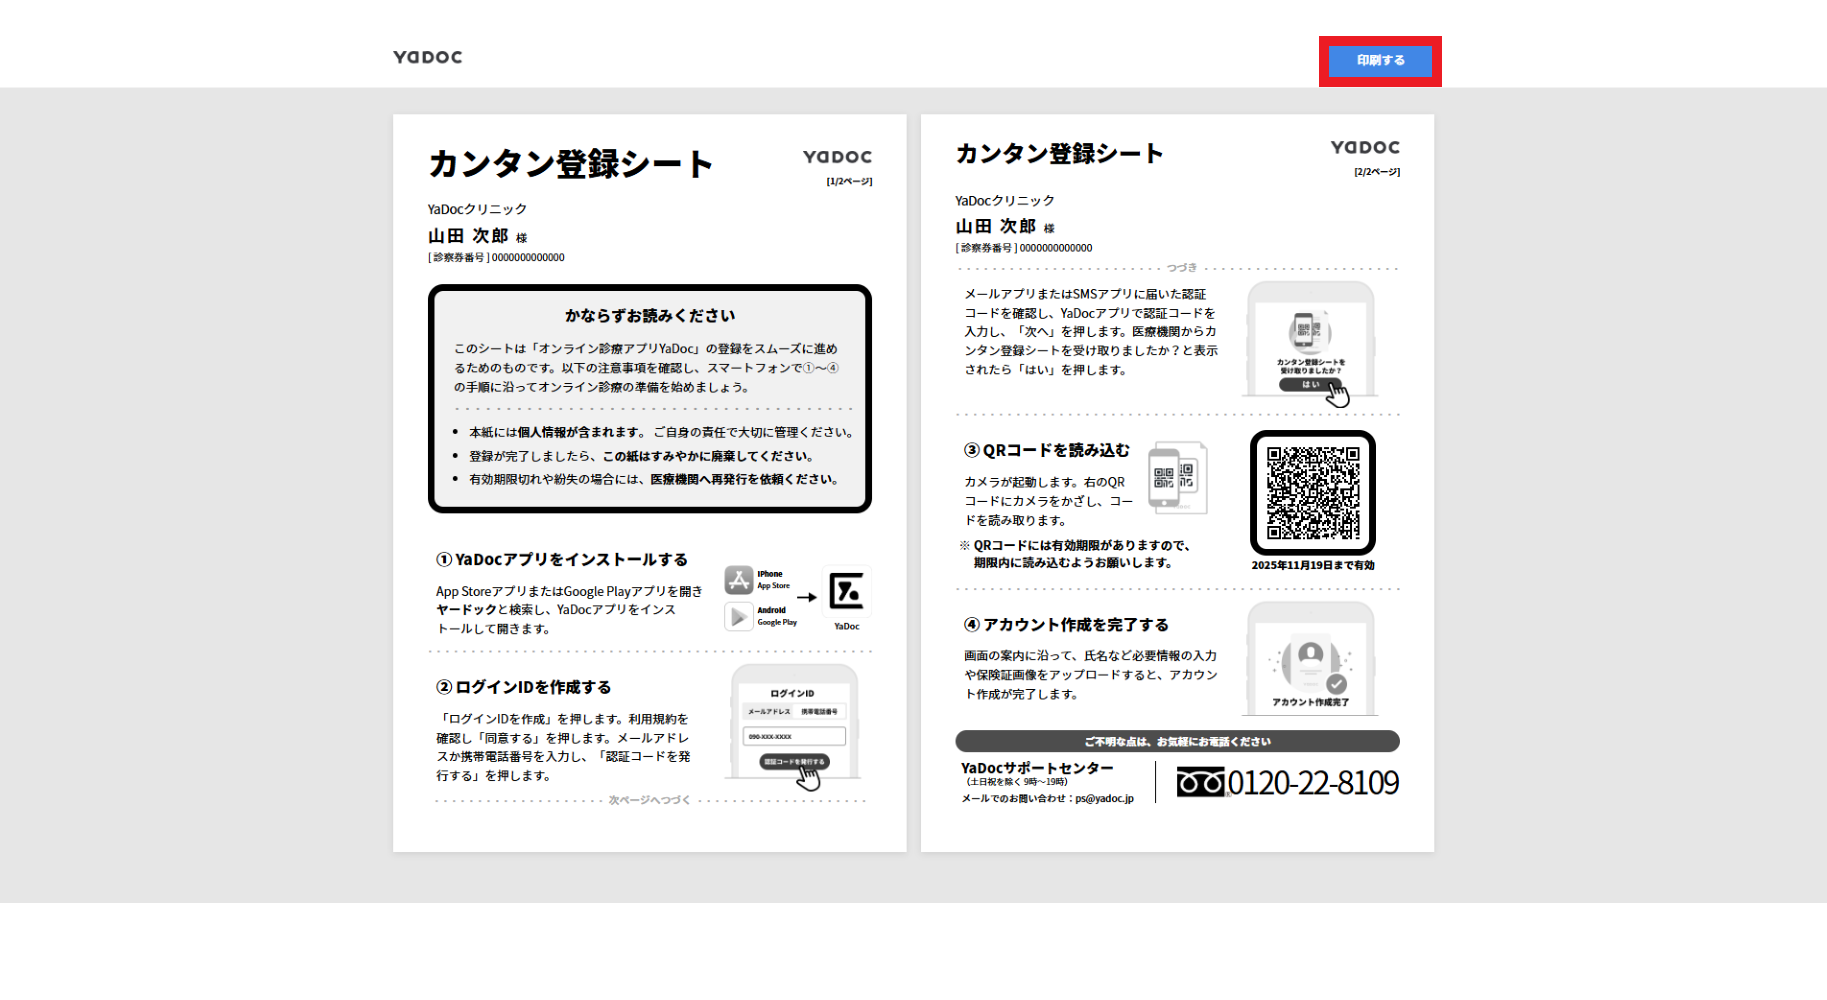Click the account completion phone illustration
This screenshot has width=1827, height=1000.
[1310, 658]
